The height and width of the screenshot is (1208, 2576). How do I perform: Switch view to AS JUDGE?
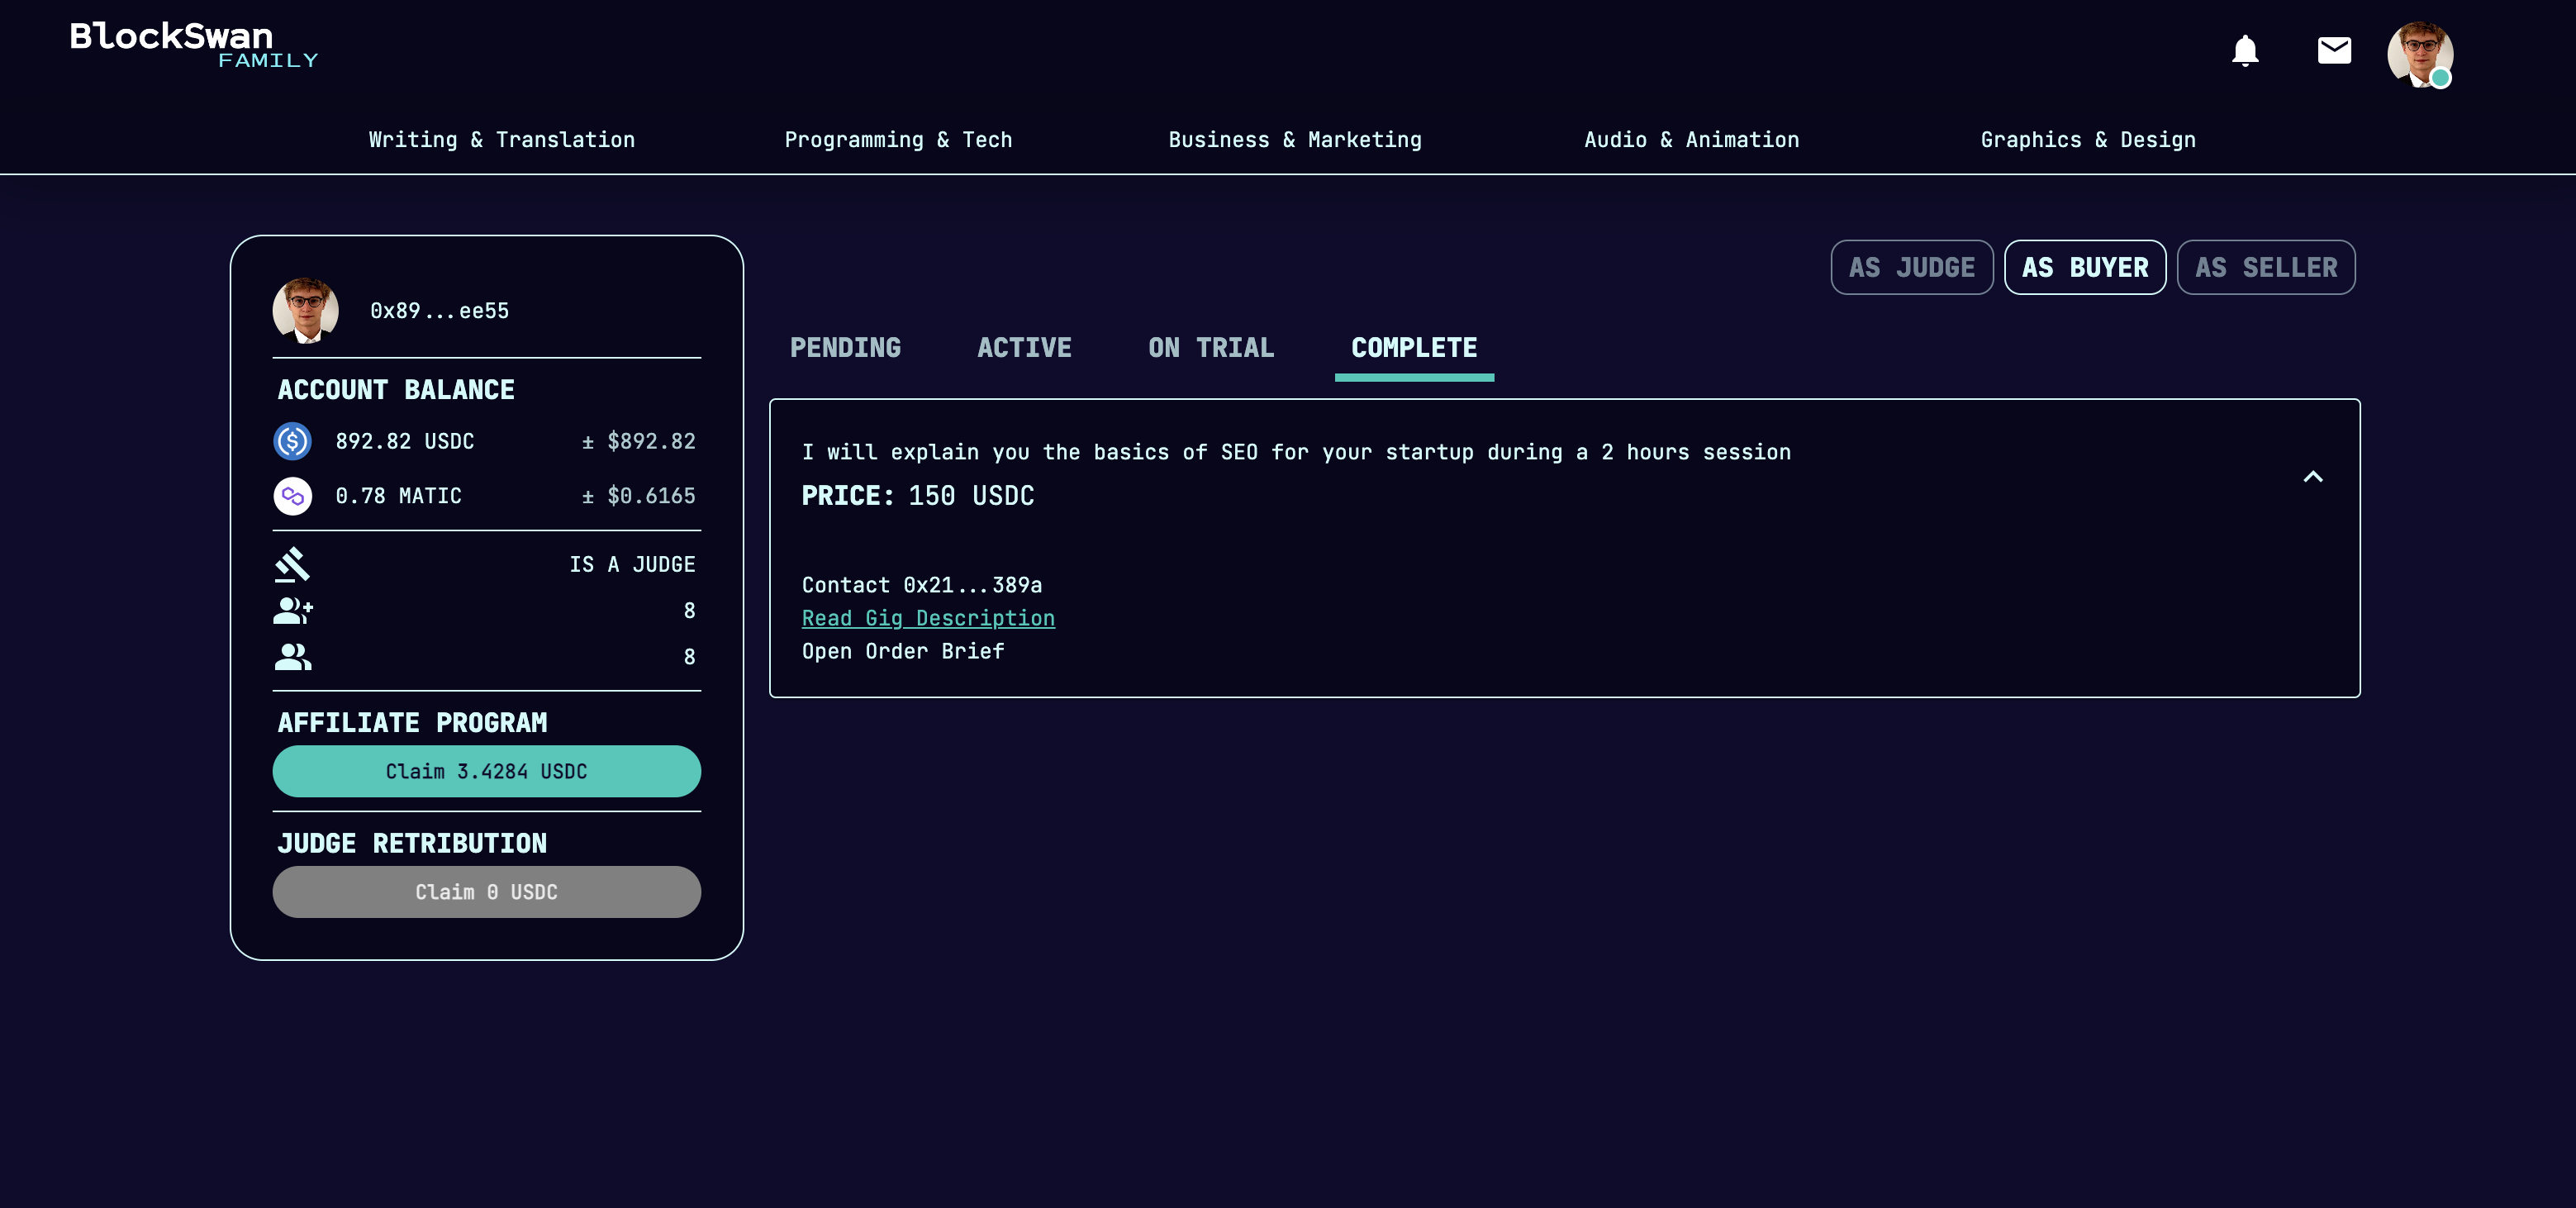click(x=1911, y=268)
